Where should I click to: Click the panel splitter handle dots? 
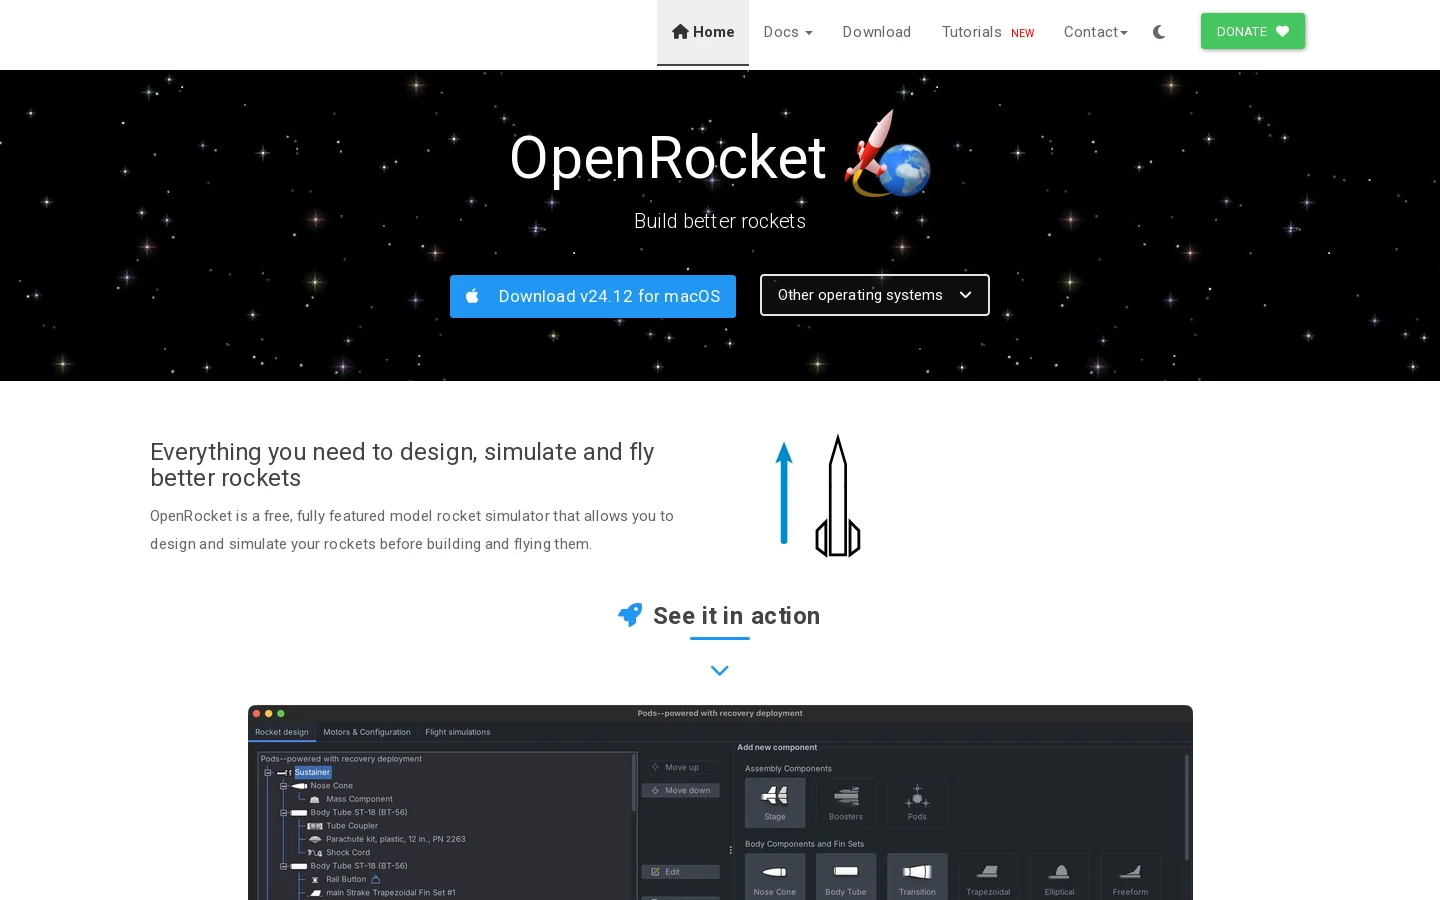pyautogui.click(x=731, y=850)
